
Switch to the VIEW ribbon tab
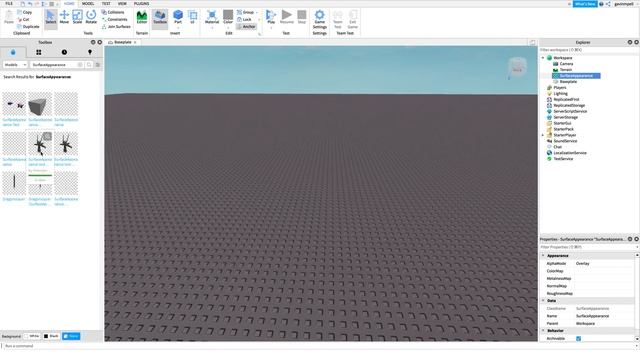click(122, 4)
